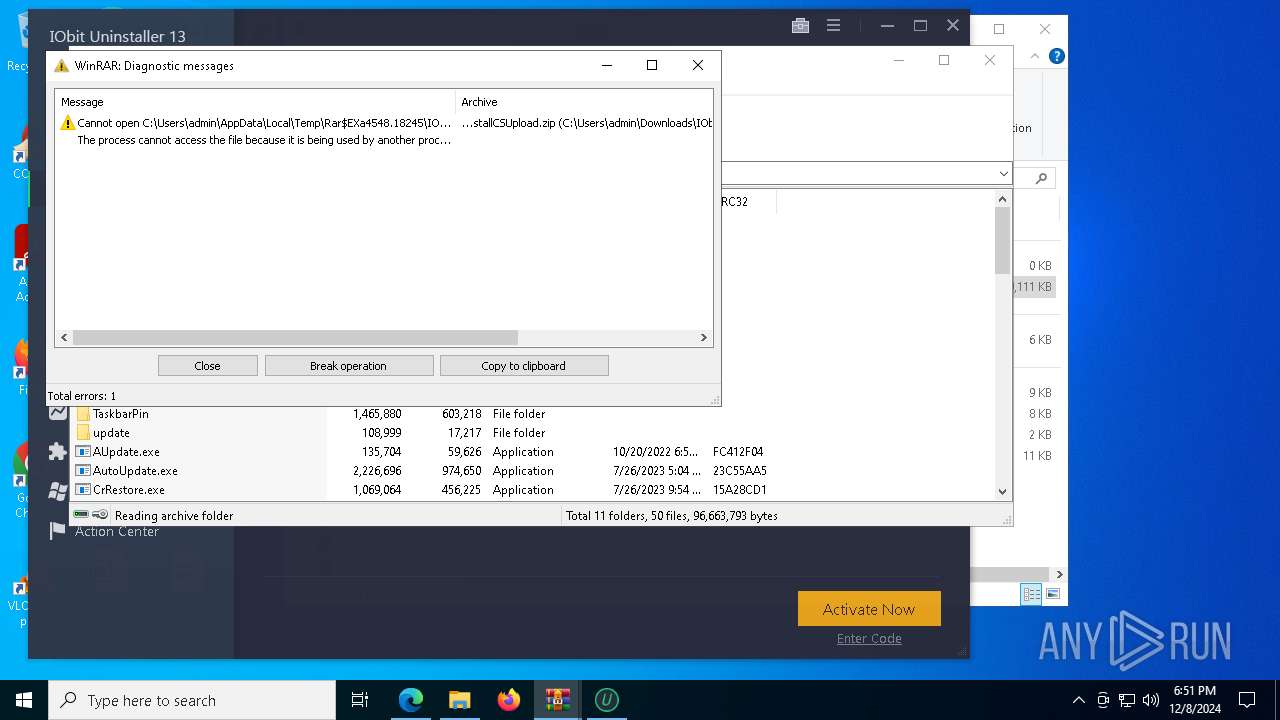Open Action Center in IObit Uninstaller sidebar
Screen dimensions: 1280x720
[x=117, y=531]
